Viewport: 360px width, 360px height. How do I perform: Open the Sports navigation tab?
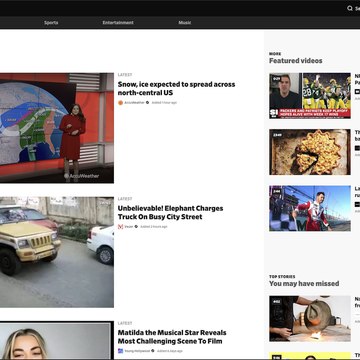pyautogui.click(x=51, y=23)
